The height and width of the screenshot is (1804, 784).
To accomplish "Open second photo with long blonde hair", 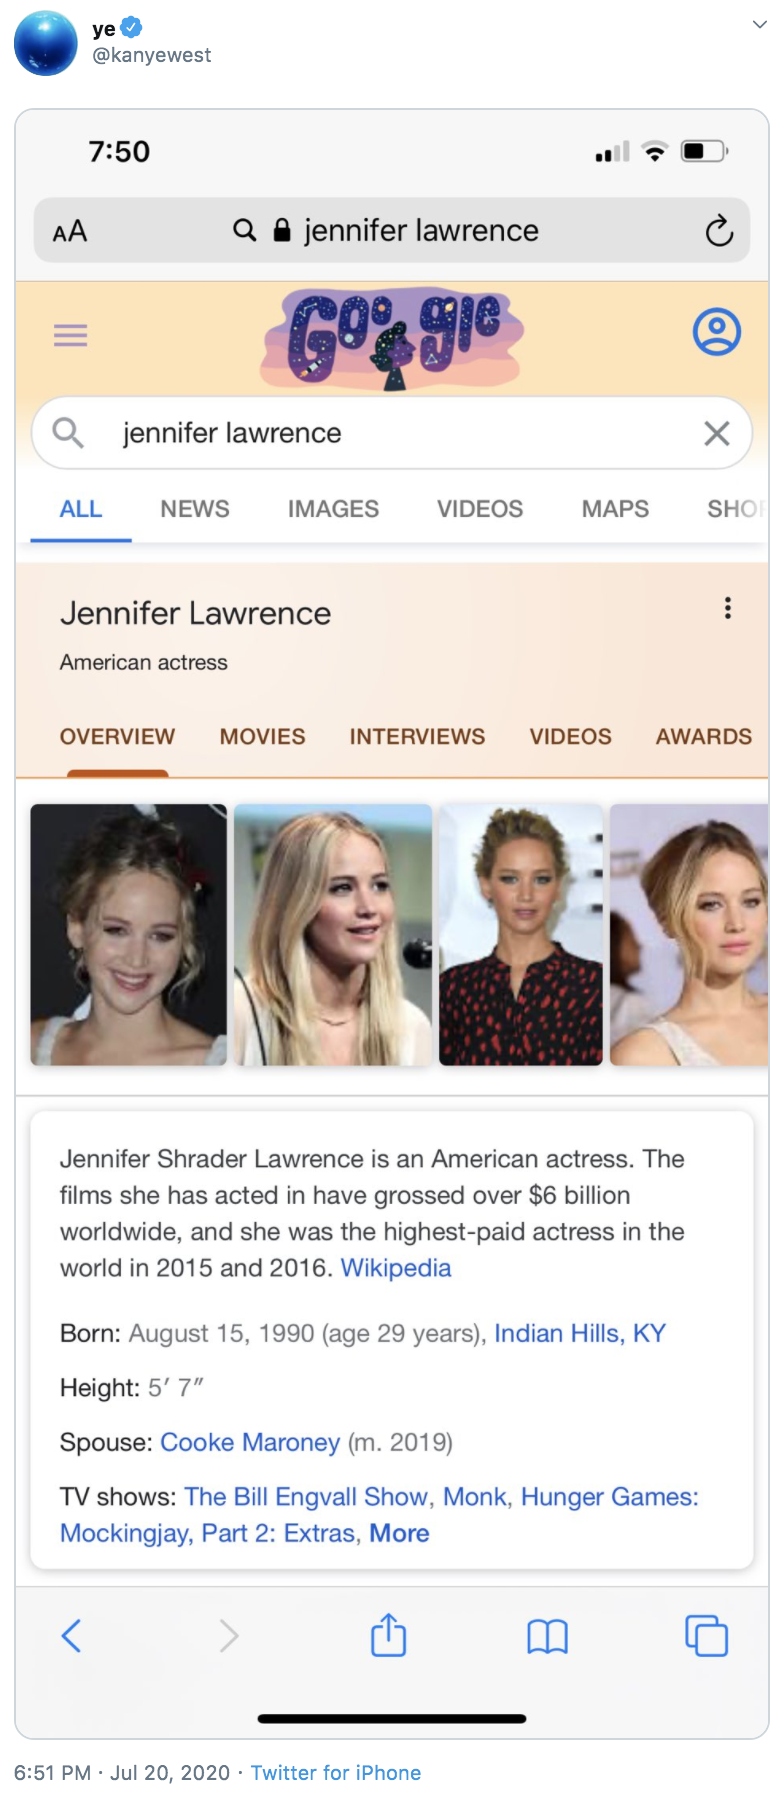I will (333, 935).
